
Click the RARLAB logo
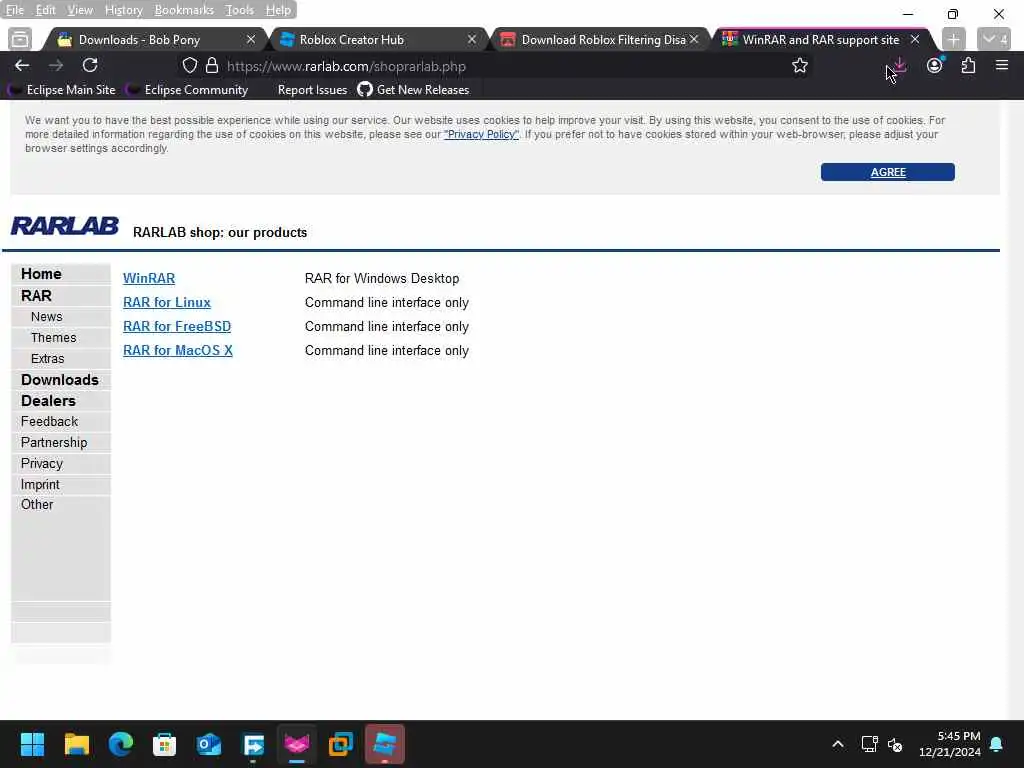65,226
